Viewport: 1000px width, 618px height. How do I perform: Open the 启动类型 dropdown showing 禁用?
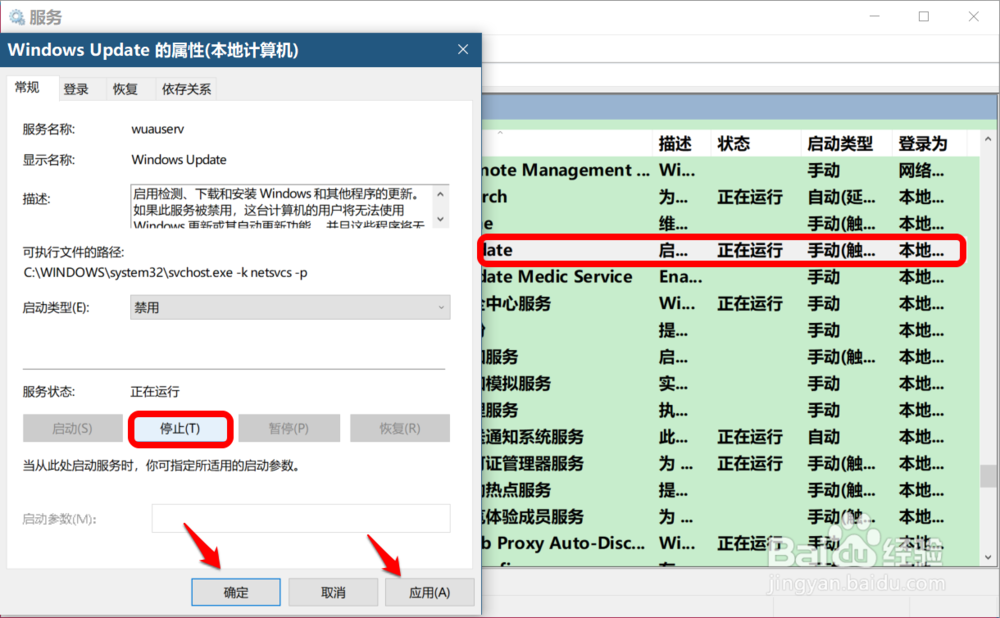pyautogui.click(x=290, y=307)
